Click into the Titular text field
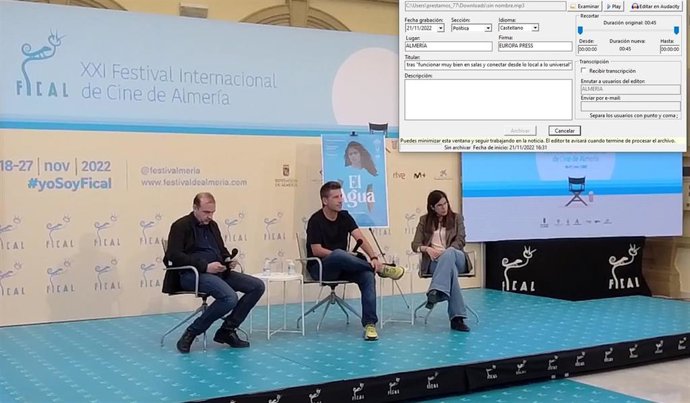This screenshot has width=690, height=403. pos(488,65)
